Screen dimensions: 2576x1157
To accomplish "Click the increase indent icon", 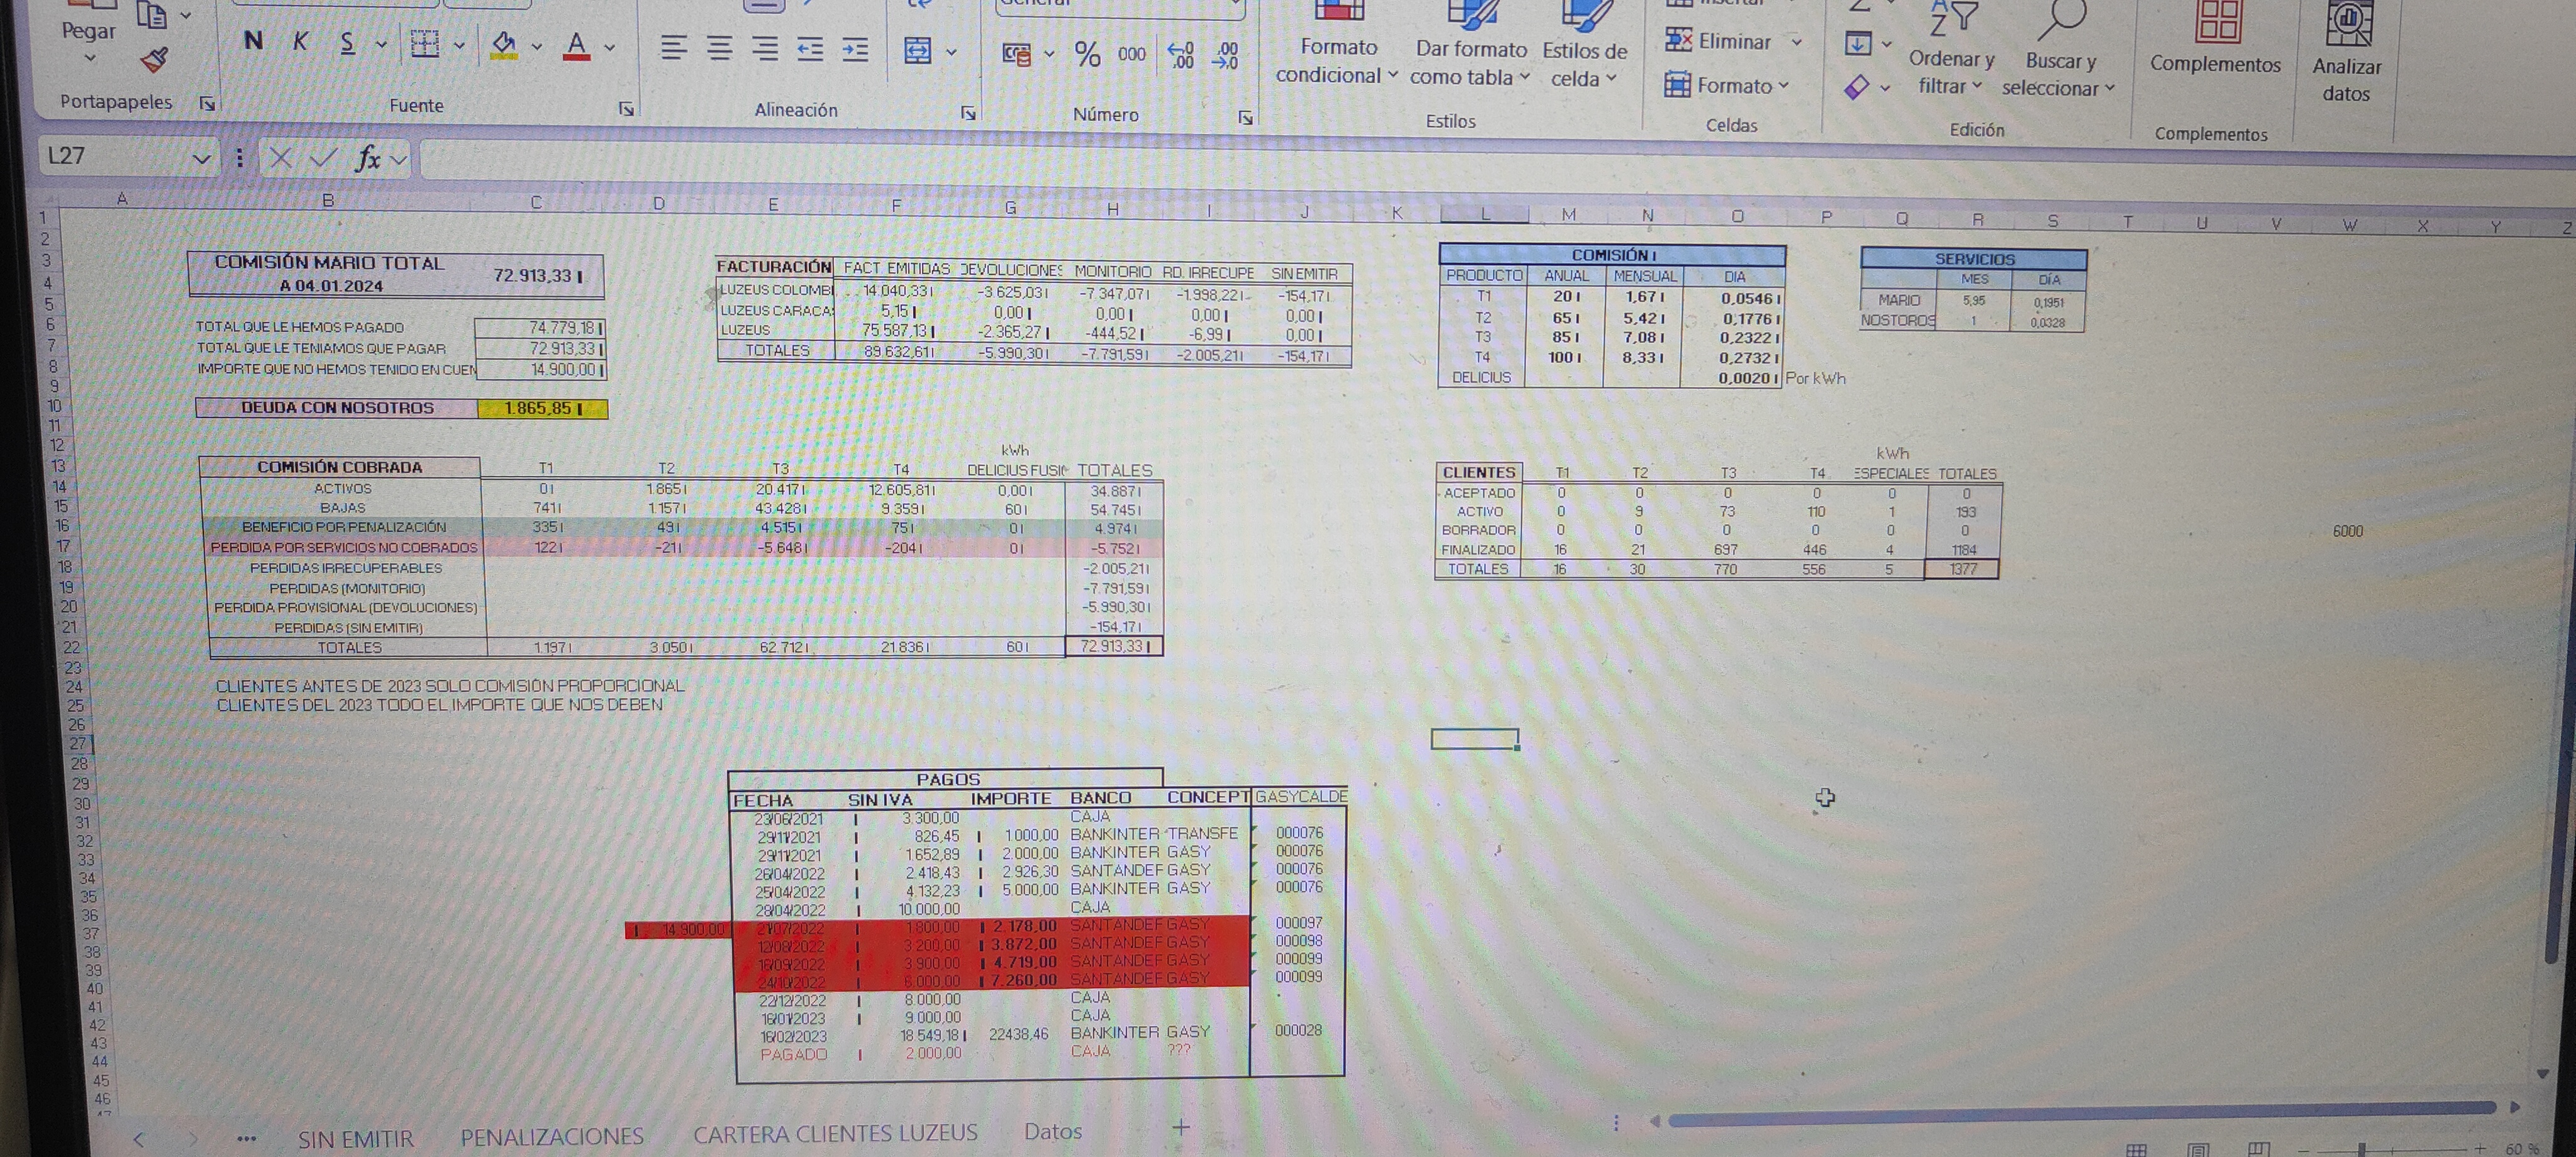I will [855, 50].
